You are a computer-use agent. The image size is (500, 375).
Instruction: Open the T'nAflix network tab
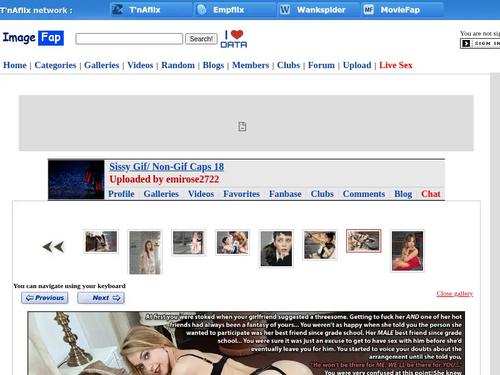[x=150, y=10]
